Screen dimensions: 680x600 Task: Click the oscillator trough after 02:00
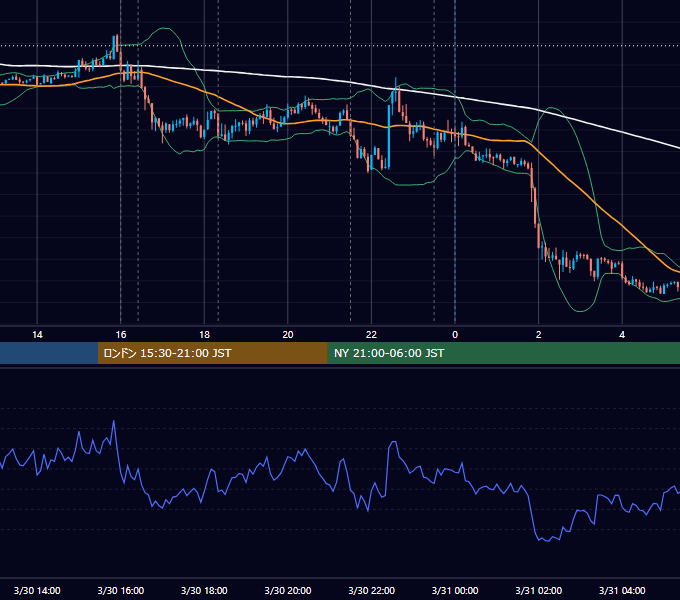547,541
